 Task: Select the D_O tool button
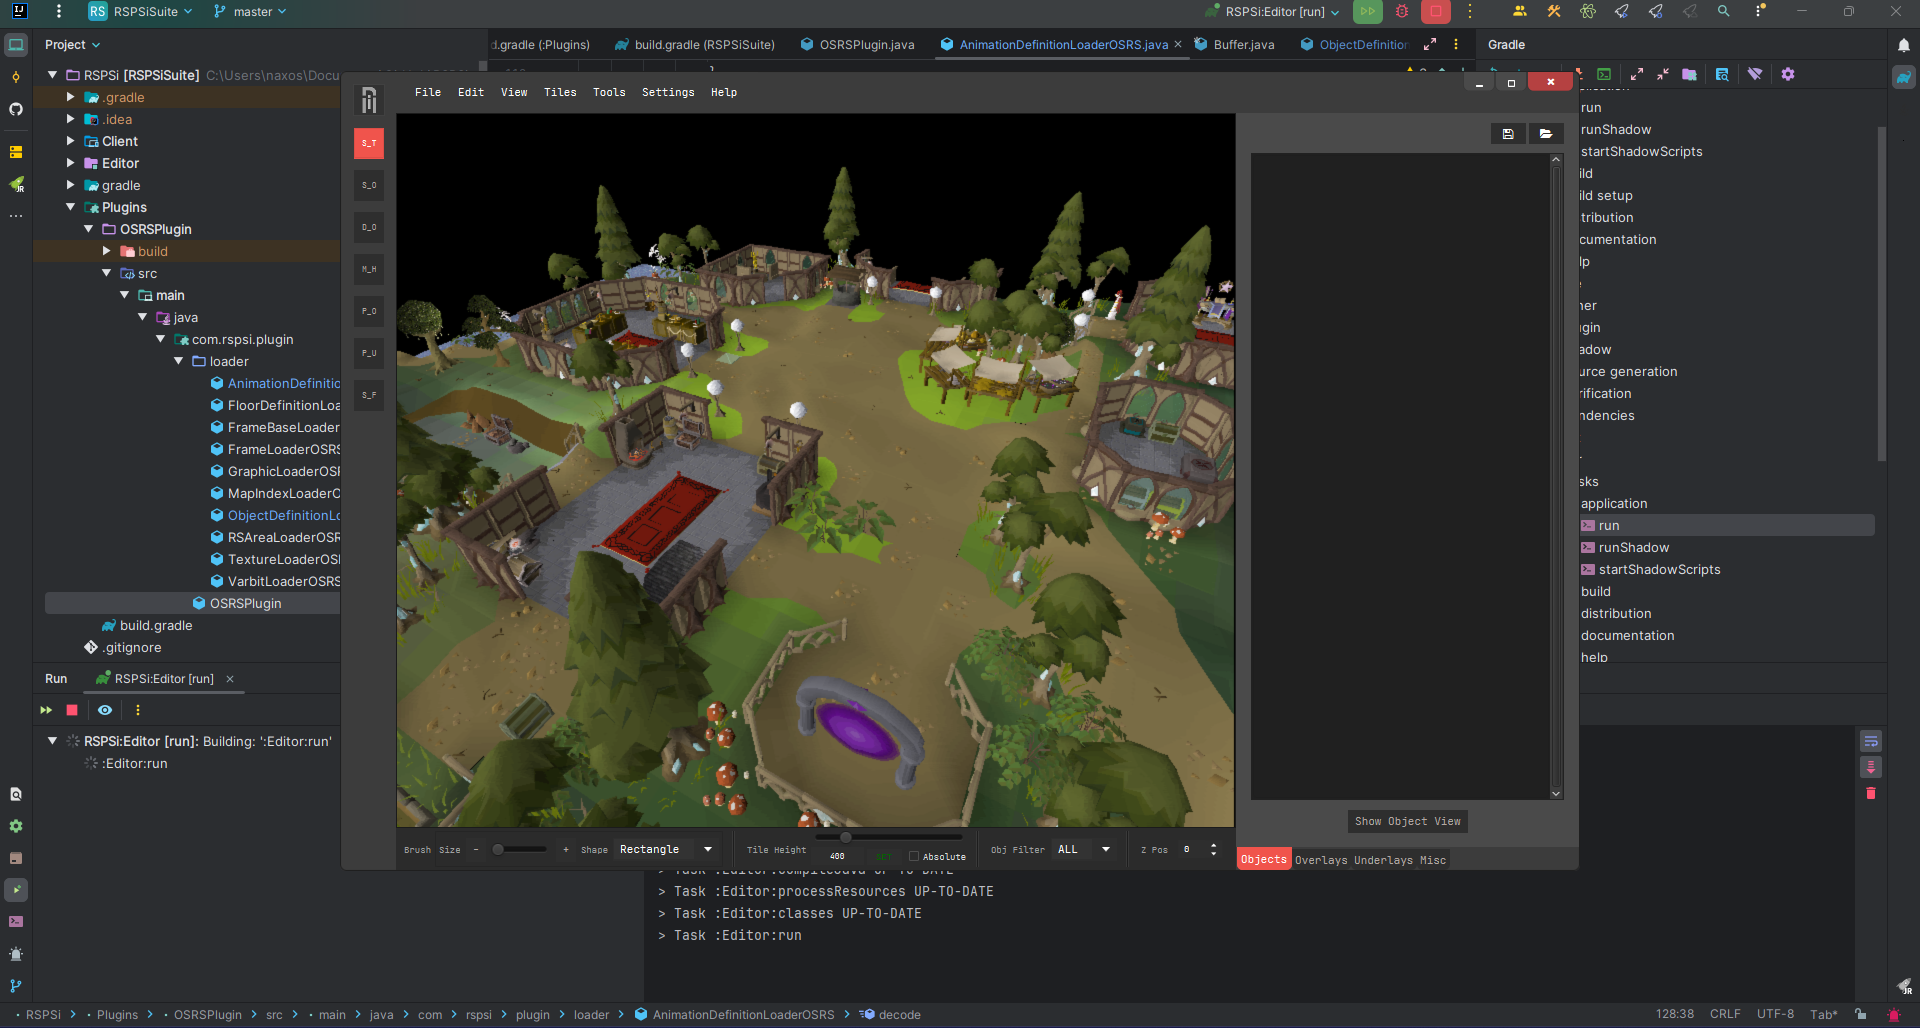[369, 227]
